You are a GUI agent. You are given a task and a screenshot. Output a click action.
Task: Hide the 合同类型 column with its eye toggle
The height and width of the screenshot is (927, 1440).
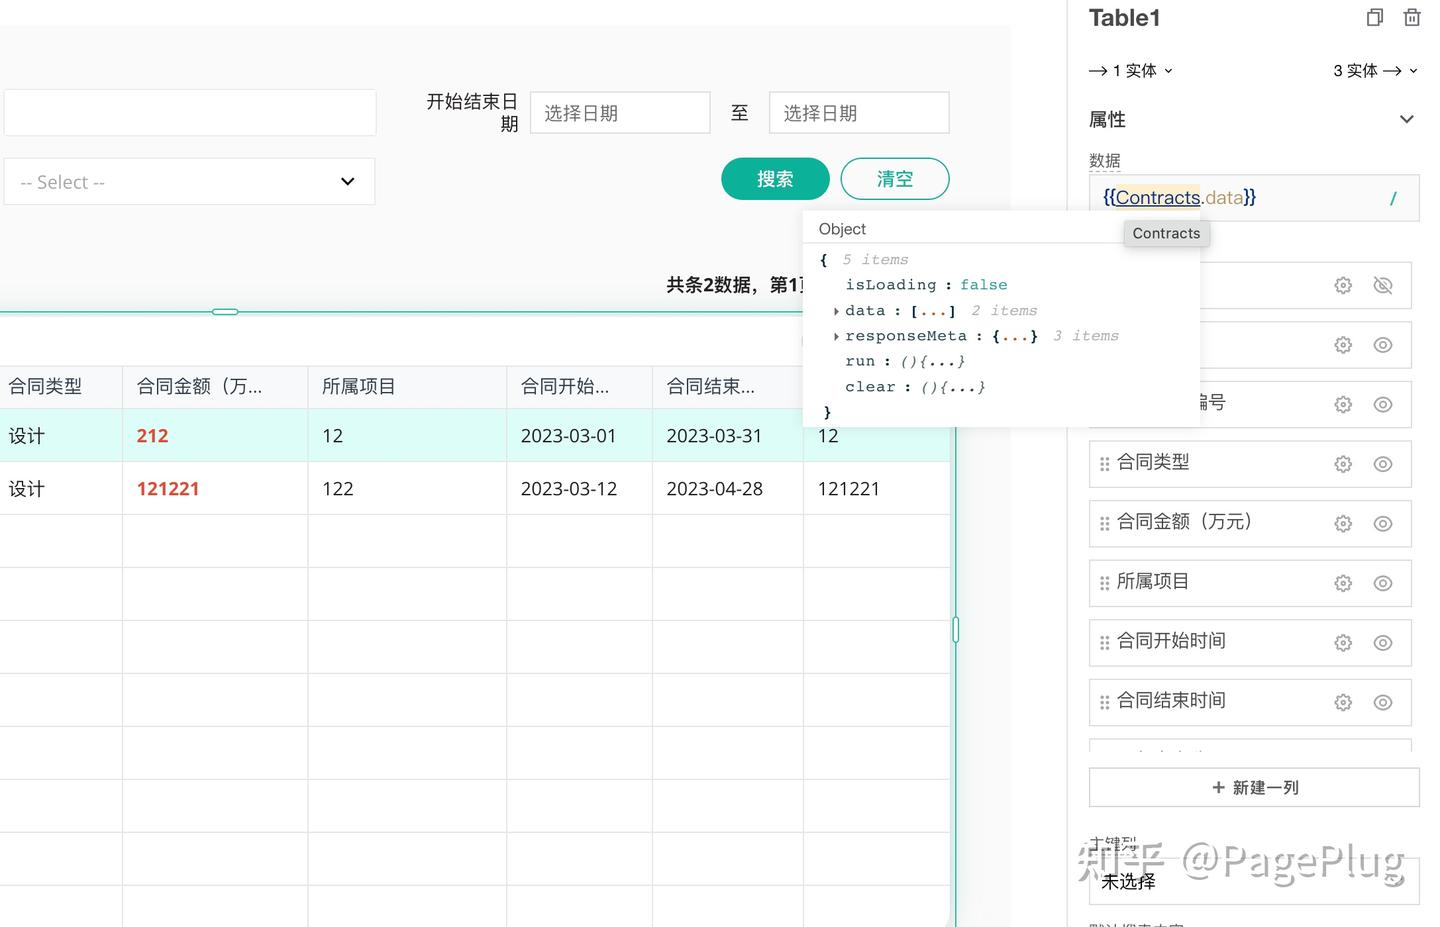1383,463
